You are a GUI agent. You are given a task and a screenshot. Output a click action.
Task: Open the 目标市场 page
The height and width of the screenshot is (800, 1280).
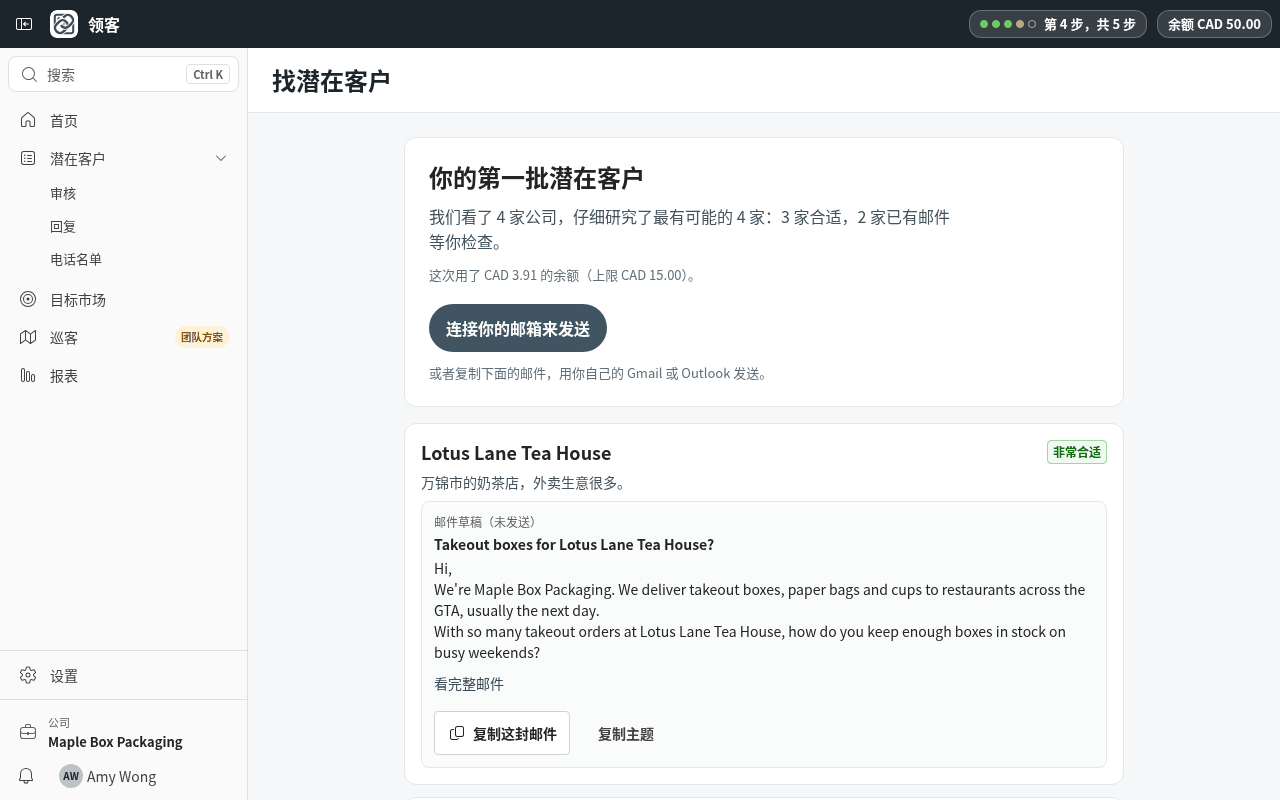(124, 300)
